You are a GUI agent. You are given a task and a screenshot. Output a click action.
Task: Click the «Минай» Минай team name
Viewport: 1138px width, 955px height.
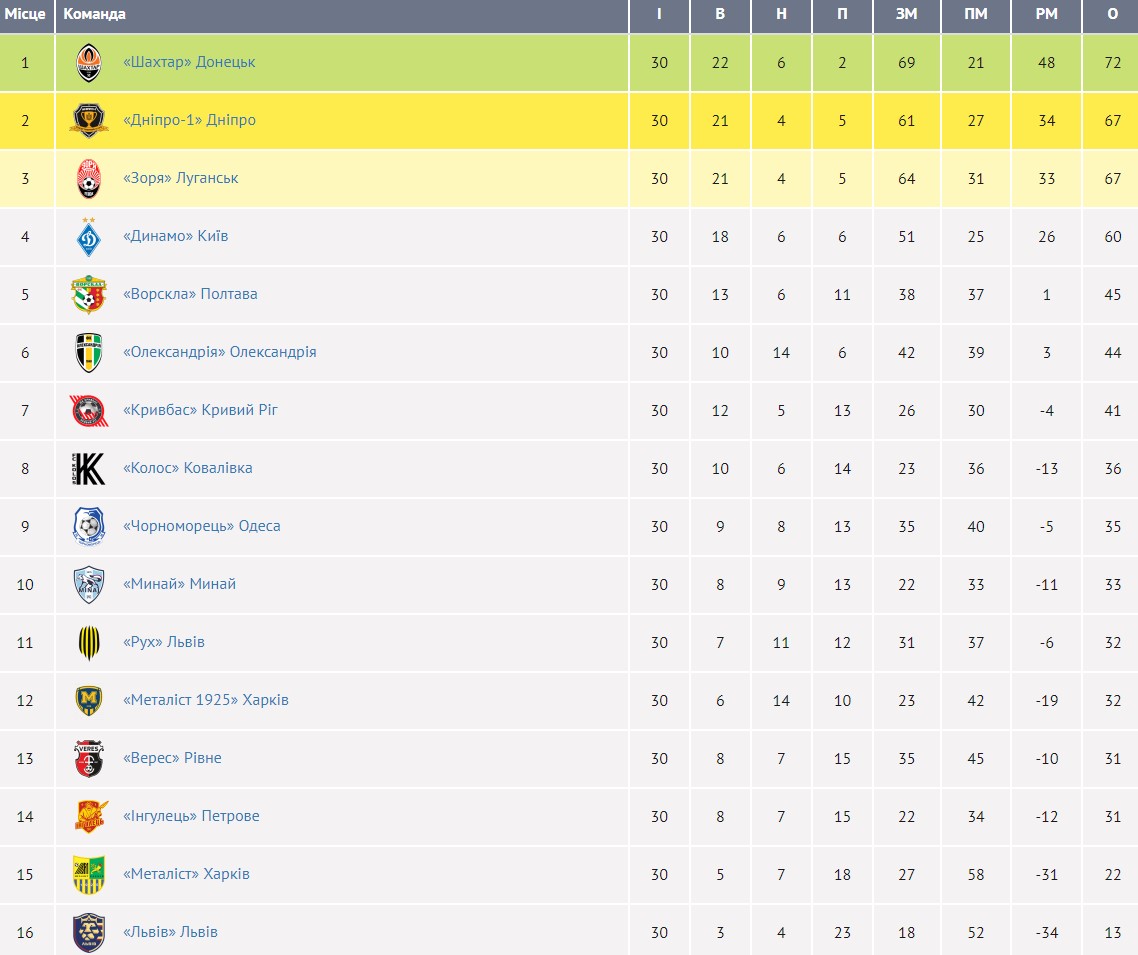179,584
